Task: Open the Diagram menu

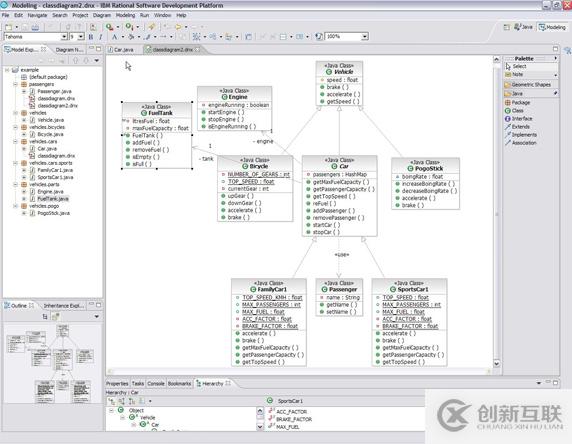Action: [x=102, y=15]
